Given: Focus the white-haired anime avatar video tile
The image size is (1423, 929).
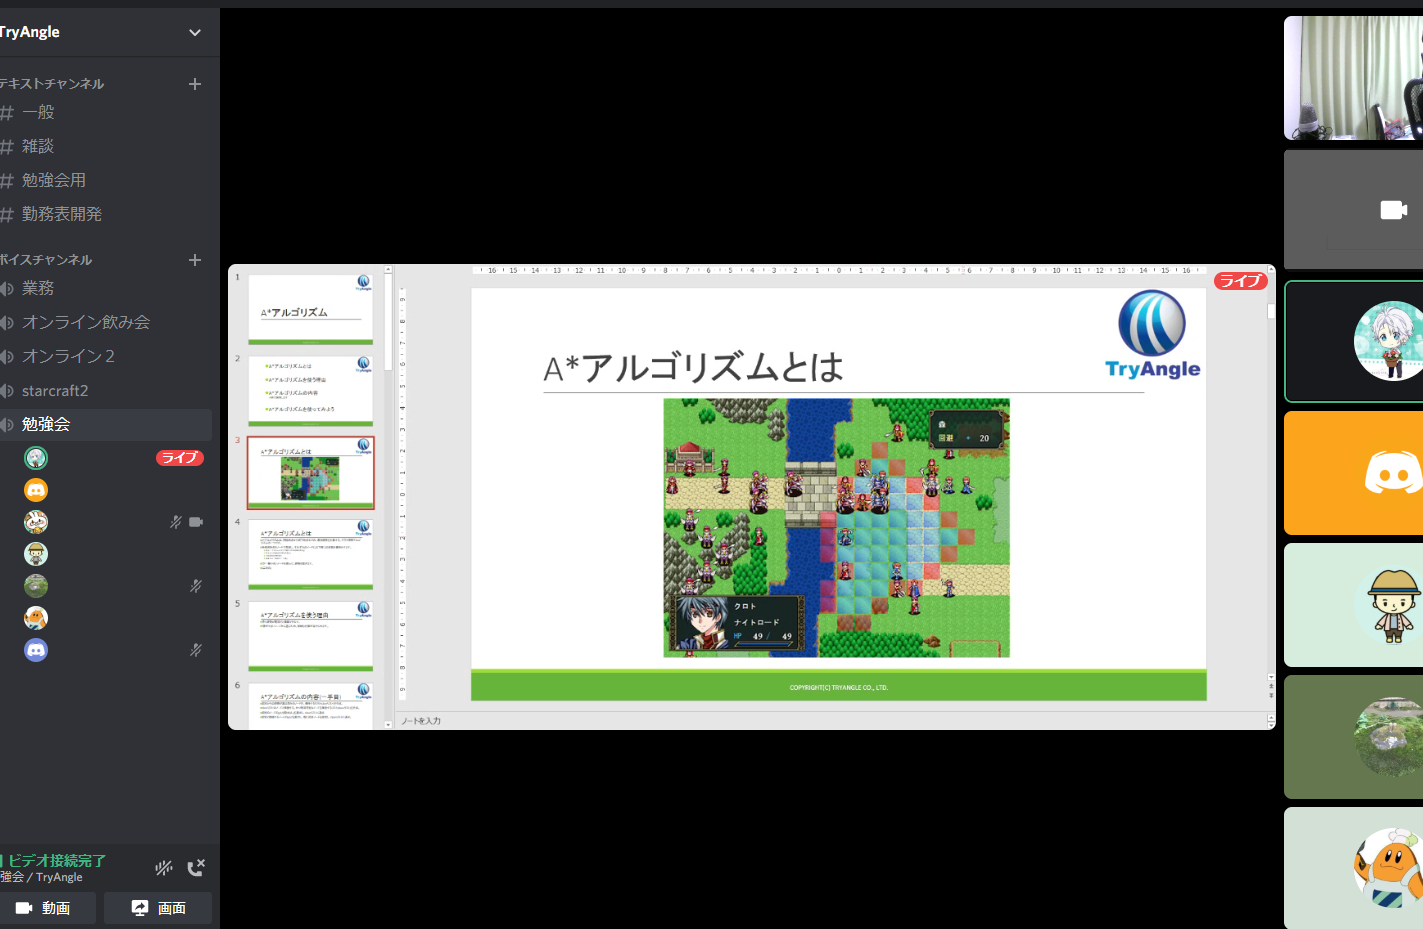Looking at the screenshot, I should pyautogui.click(x=1353, y=342).
